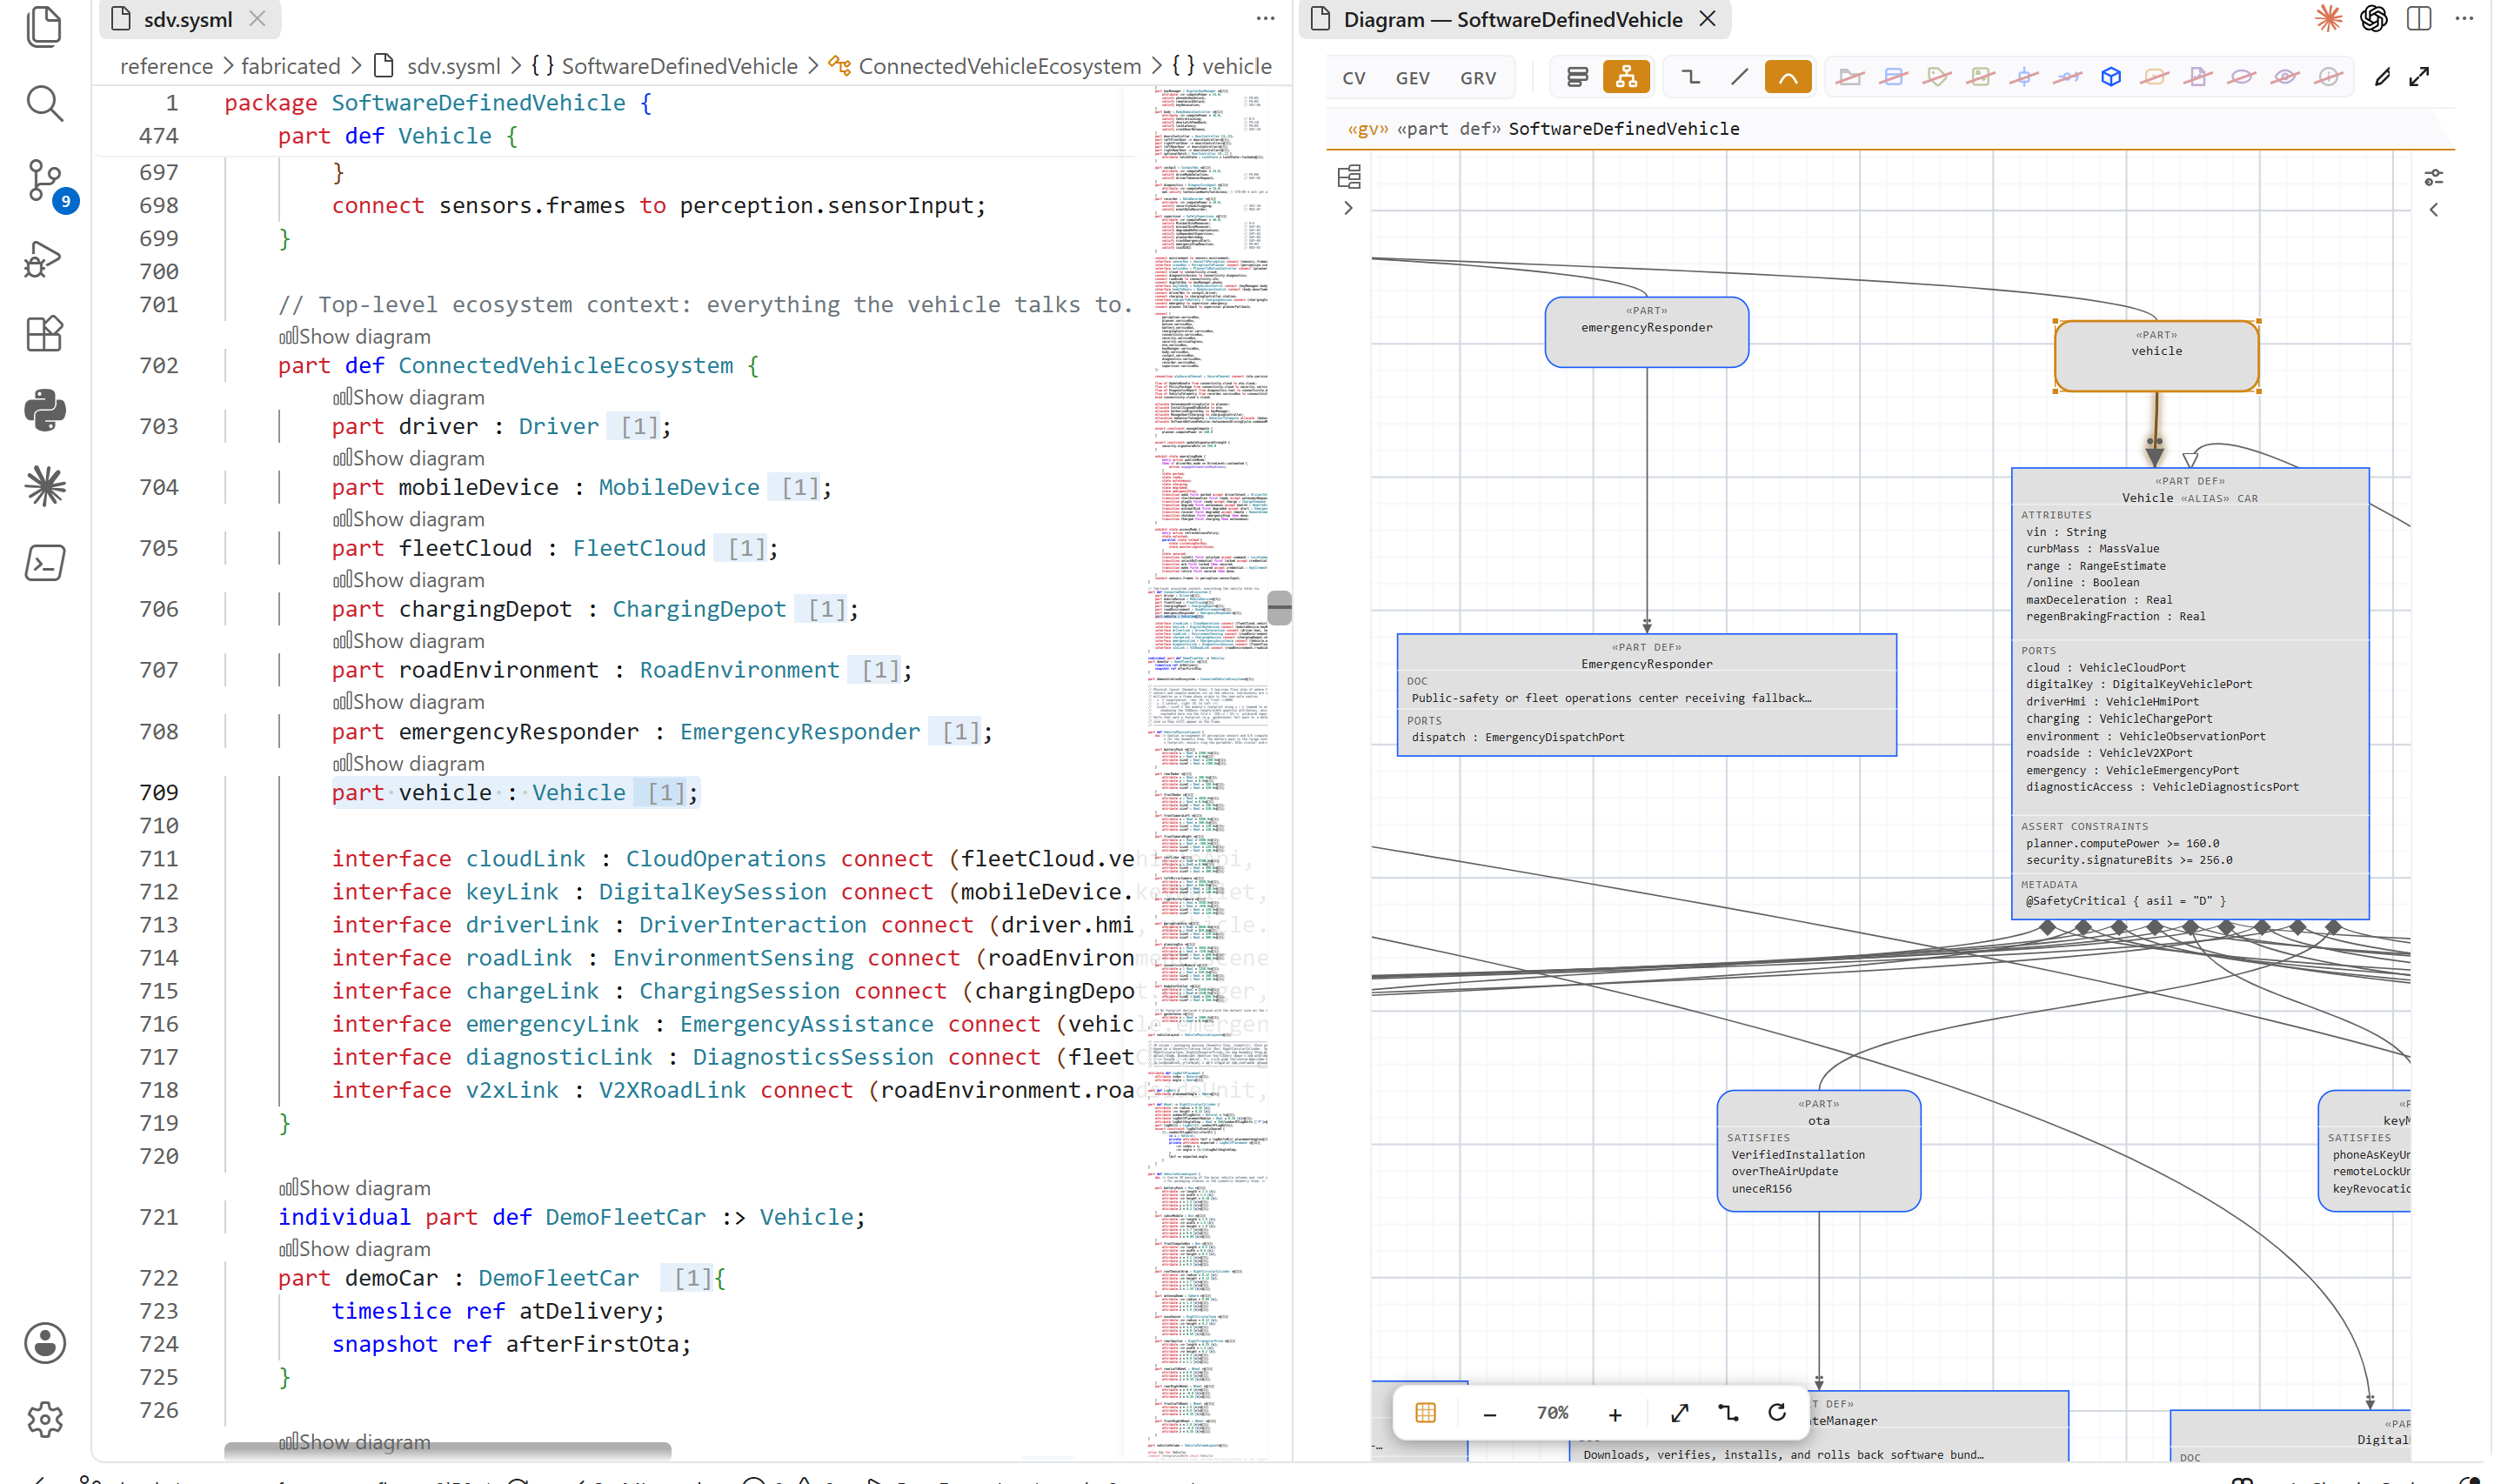Click the pencil edit icon in diagram toolbar

(x=2383, y=77)
